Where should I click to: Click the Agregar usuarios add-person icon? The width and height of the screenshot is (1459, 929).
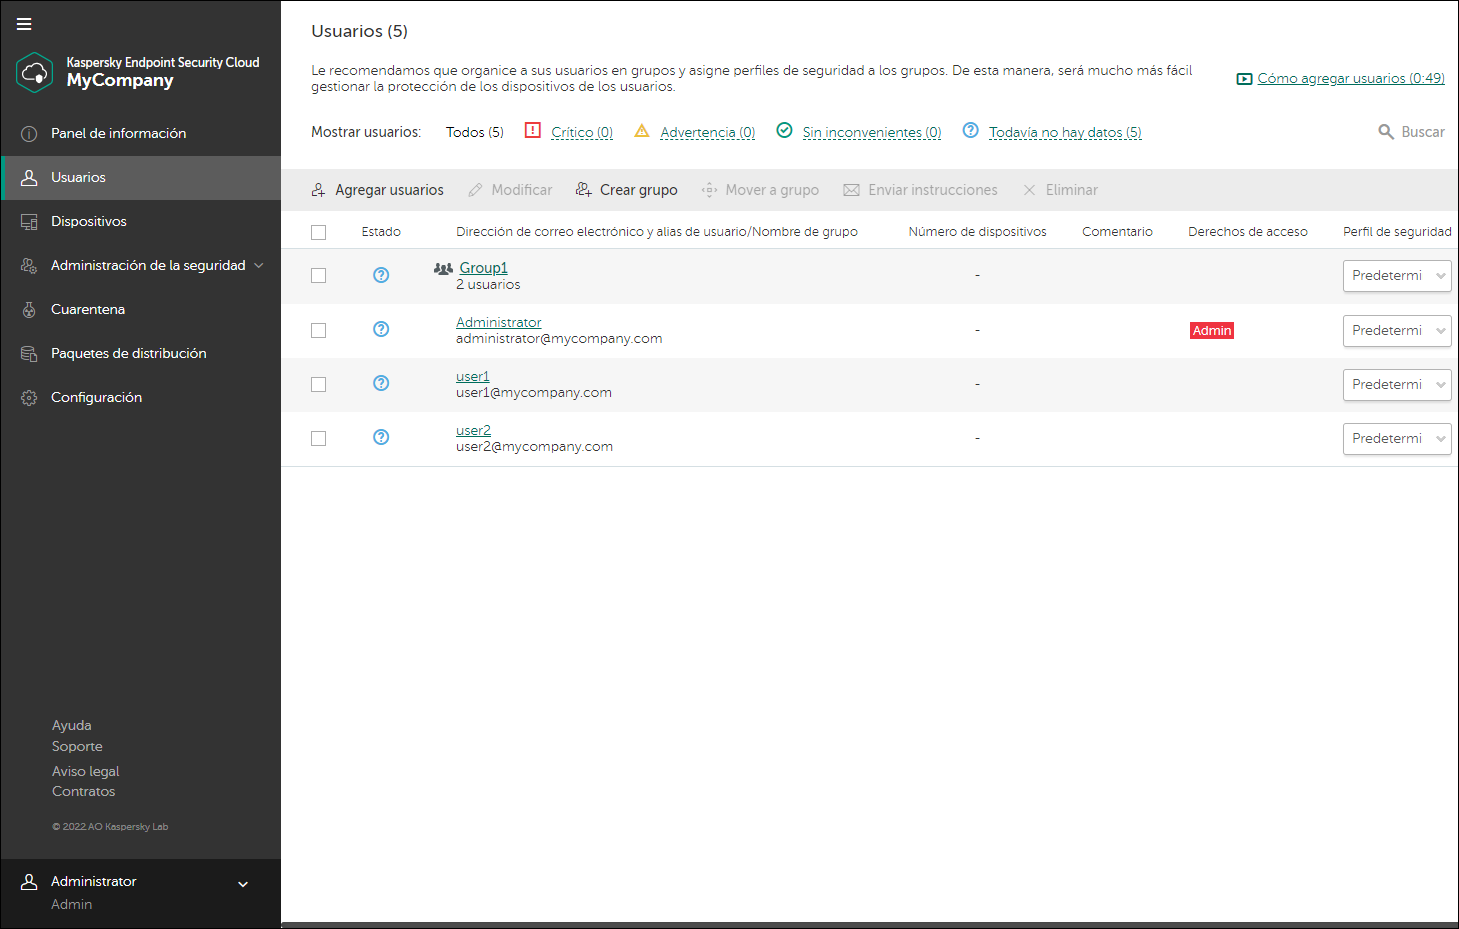point(318,190)
